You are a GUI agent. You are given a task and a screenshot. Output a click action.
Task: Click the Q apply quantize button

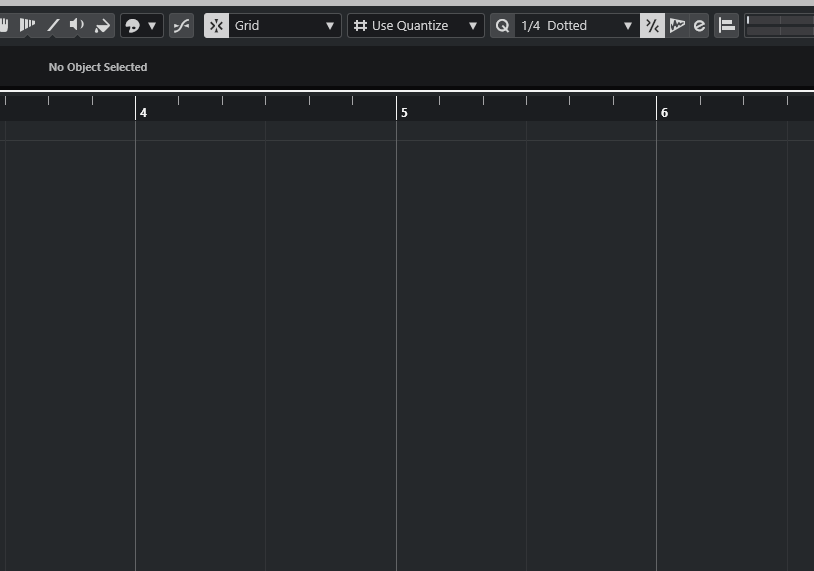[503, 25]
